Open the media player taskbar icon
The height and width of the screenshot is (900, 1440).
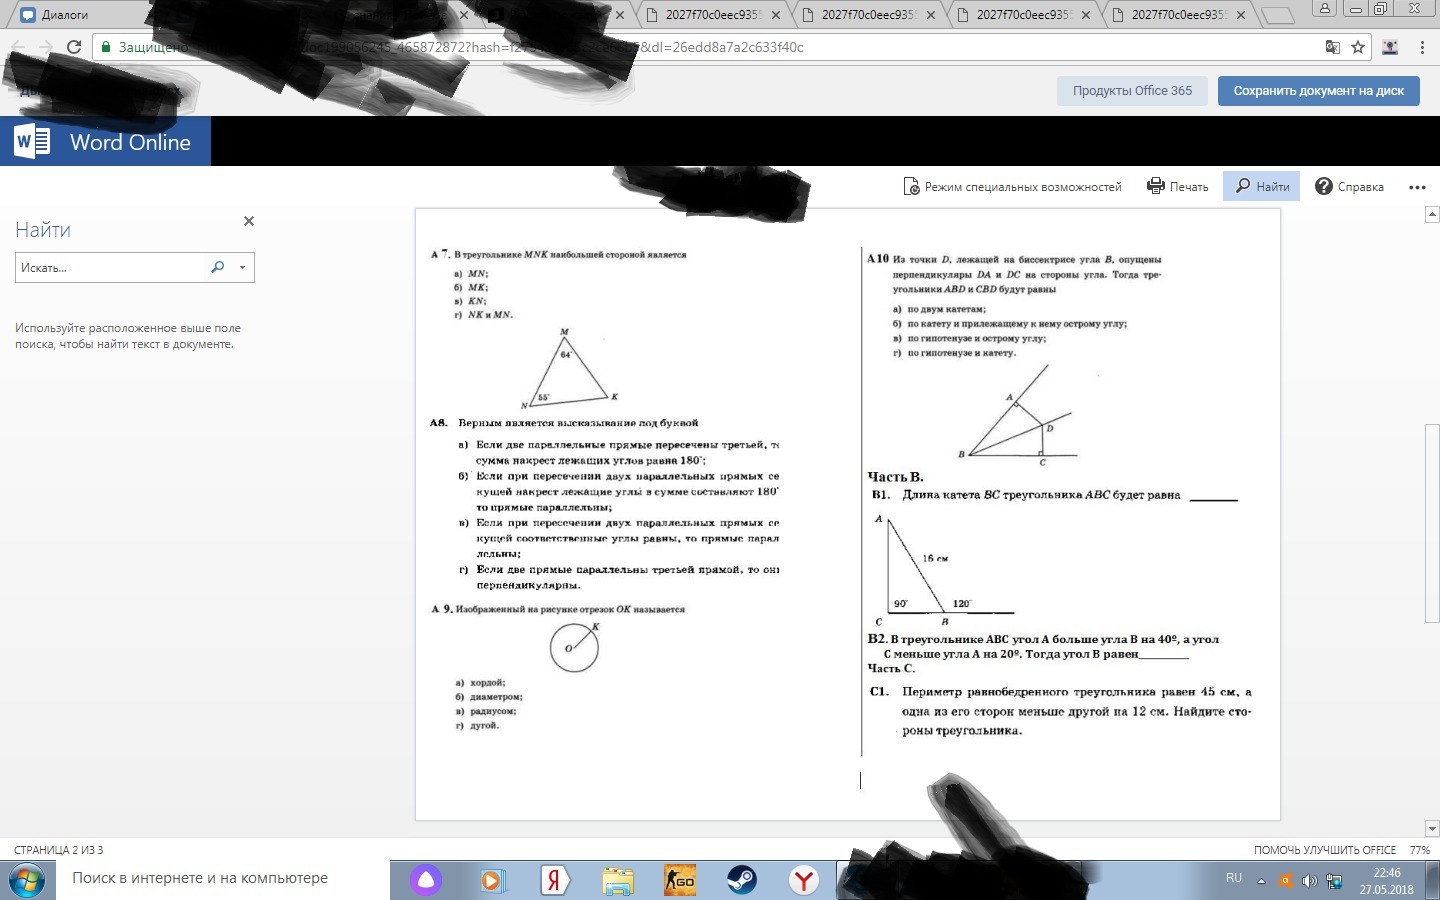point(492,880)
